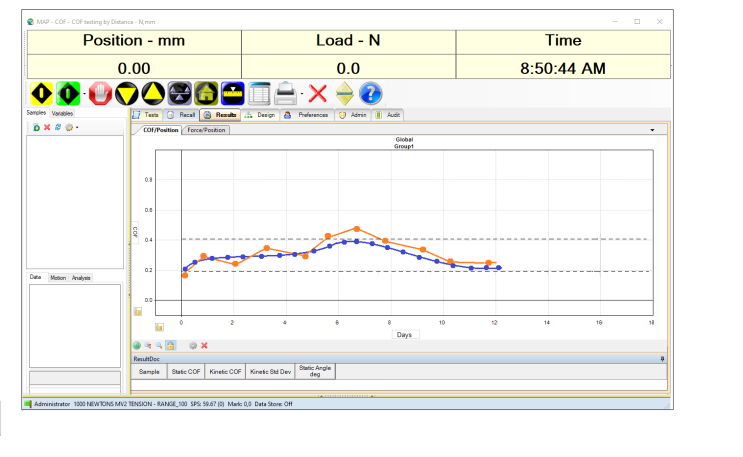Screen dimensions: 743x457
Task: Click the Static COF column header
Action: (x=186, y=371)
